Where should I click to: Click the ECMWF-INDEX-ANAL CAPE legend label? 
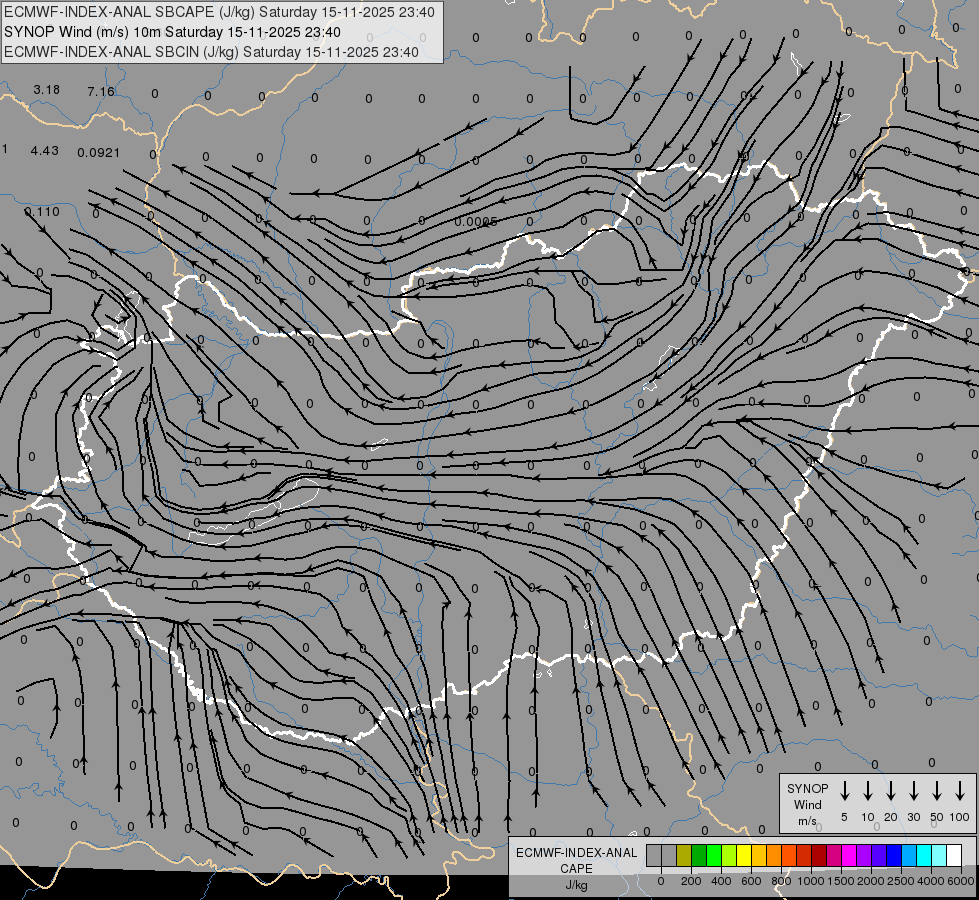576,860
